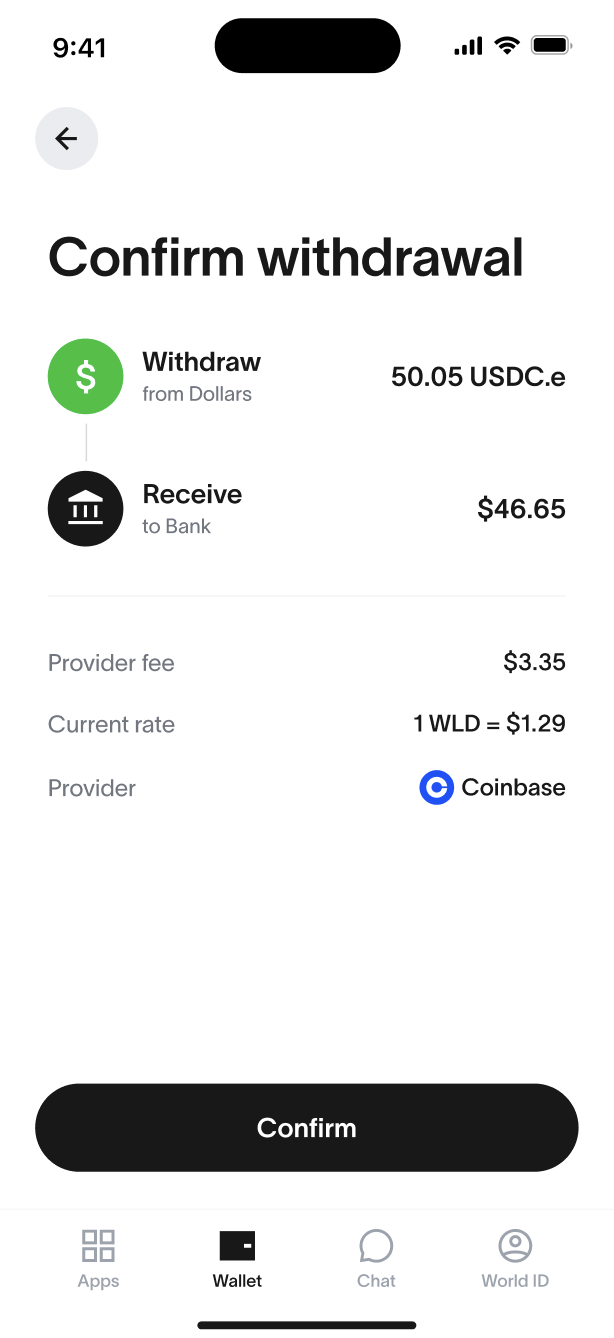The height and width of the screenshot is (1338, 614).
Task: Click the blue Coinbase logo
Action: [x=436, y=788]
